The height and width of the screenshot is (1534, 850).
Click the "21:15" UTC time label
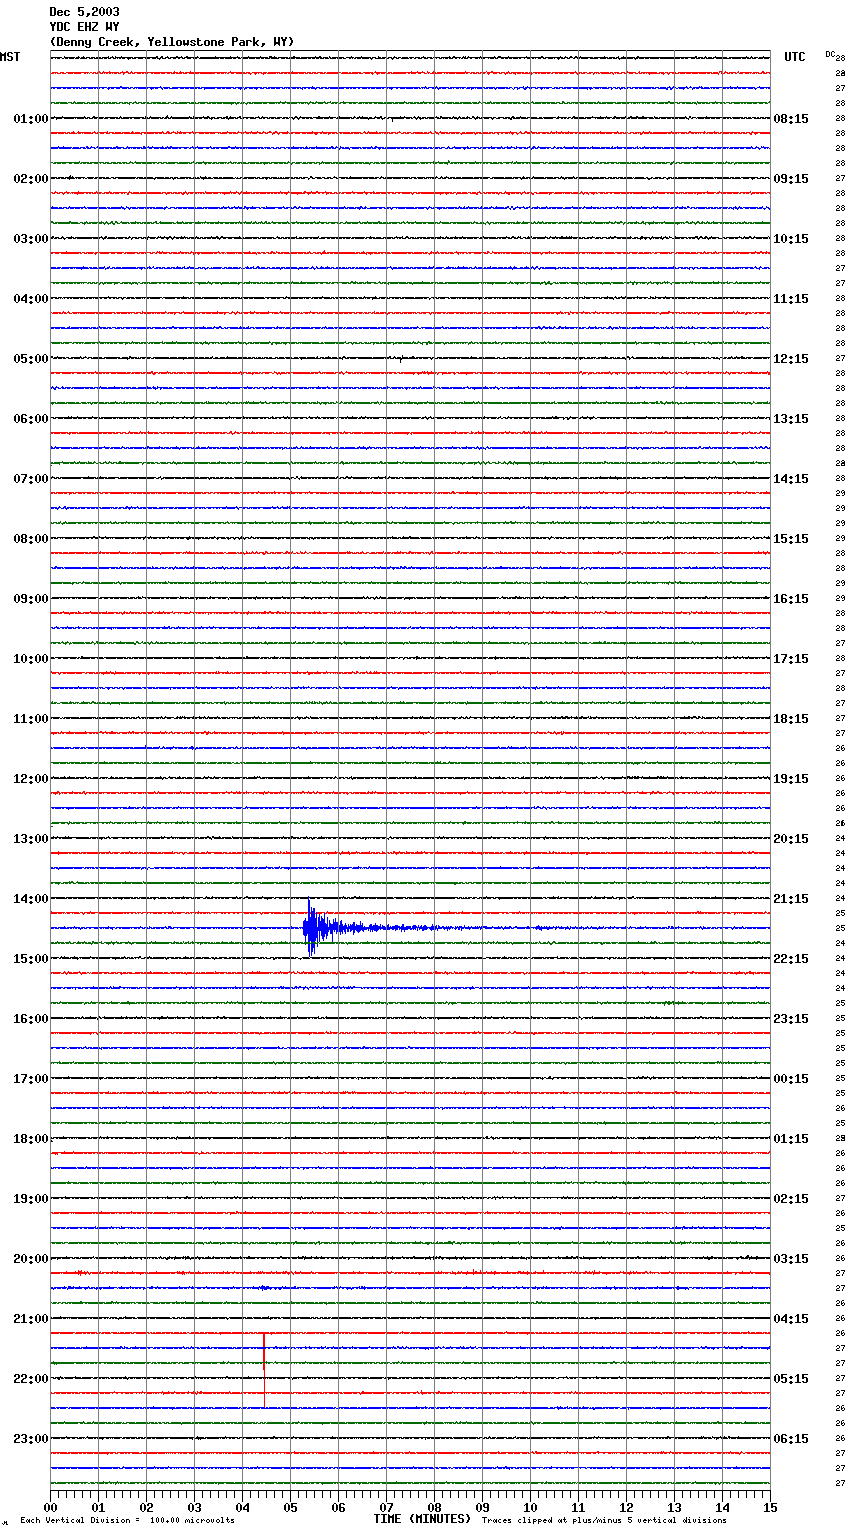tap(791, 899)
